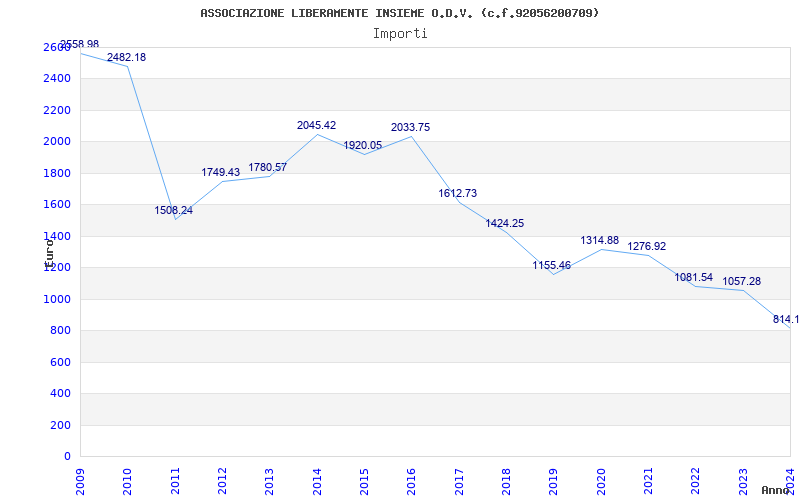Click year 2017 on the x-axis
This screenshot has height=500, width=800.
[458, 478]
